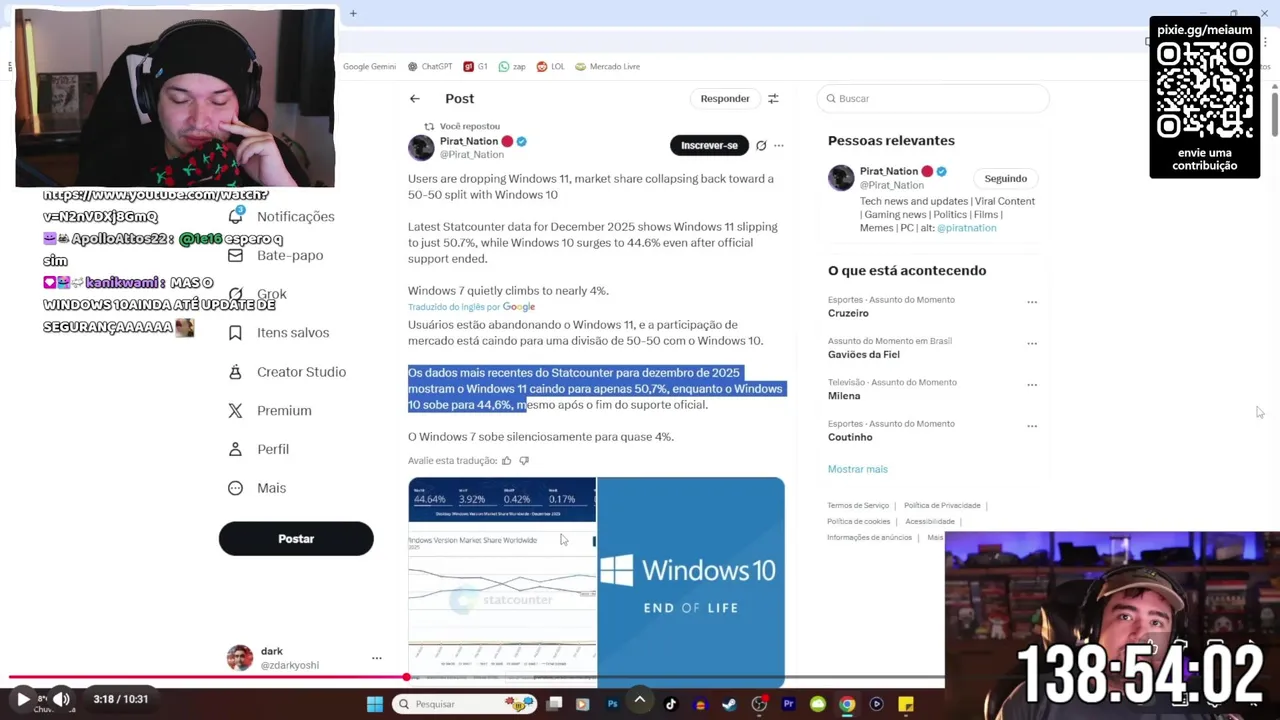Open Informações de anúncios link
Image resolution: width=1280 pixels, height=720 pixels.
point(869,538)
